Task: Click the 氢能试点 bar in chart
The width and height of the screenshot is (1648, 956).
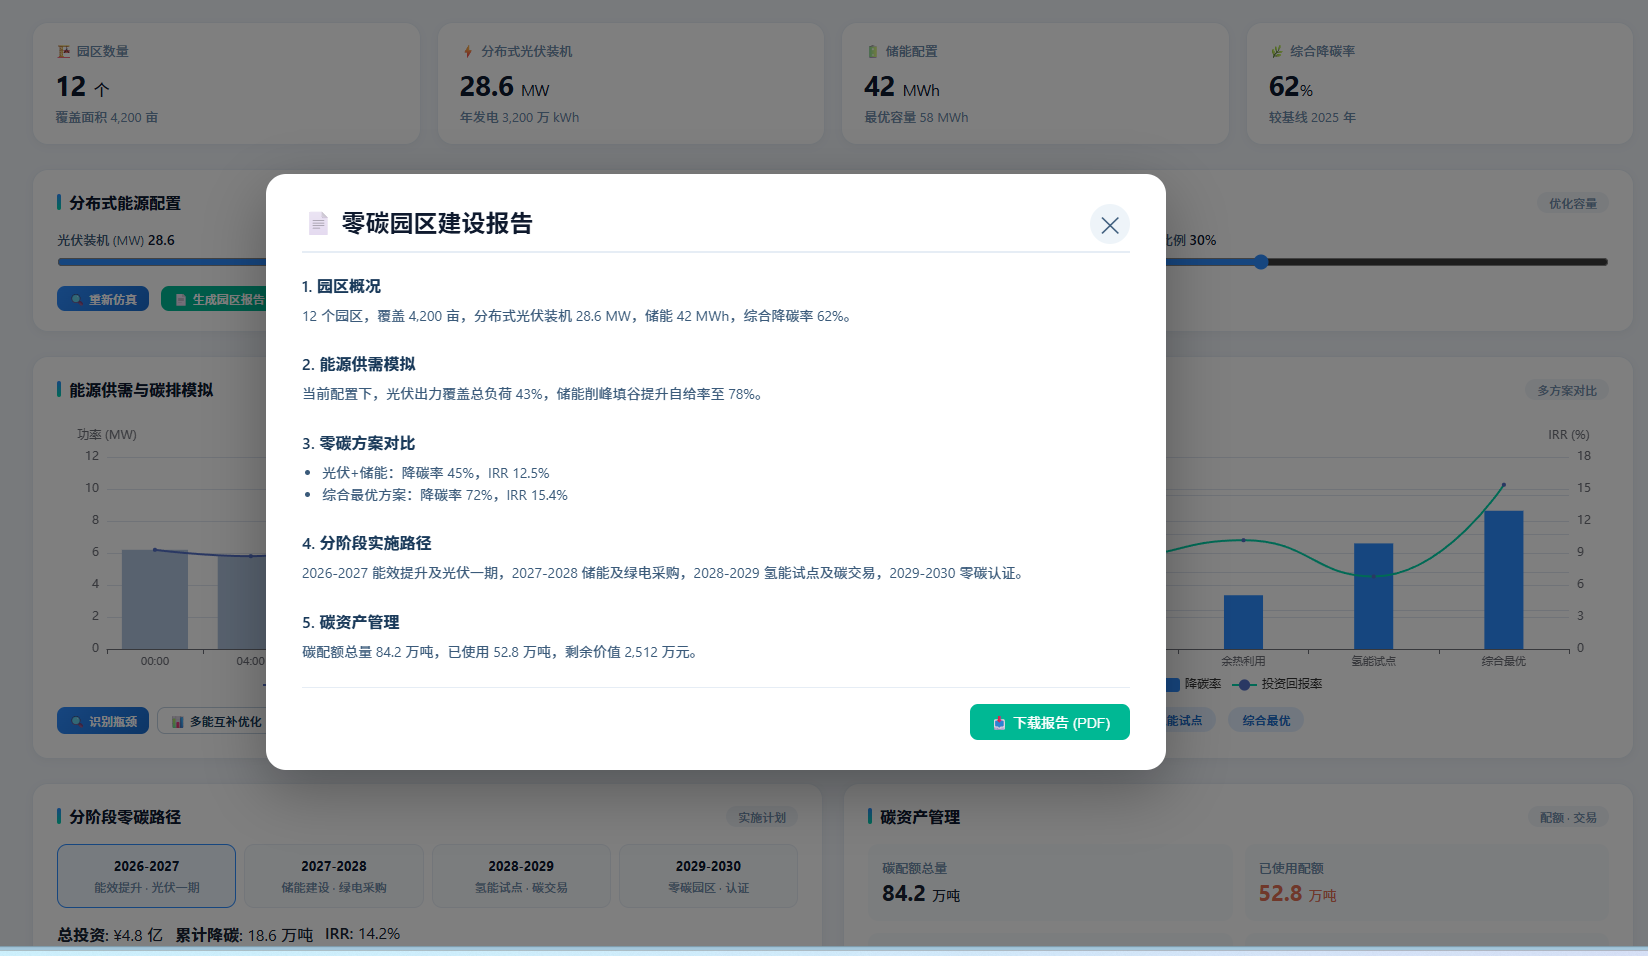Action: click(1373, 596)
